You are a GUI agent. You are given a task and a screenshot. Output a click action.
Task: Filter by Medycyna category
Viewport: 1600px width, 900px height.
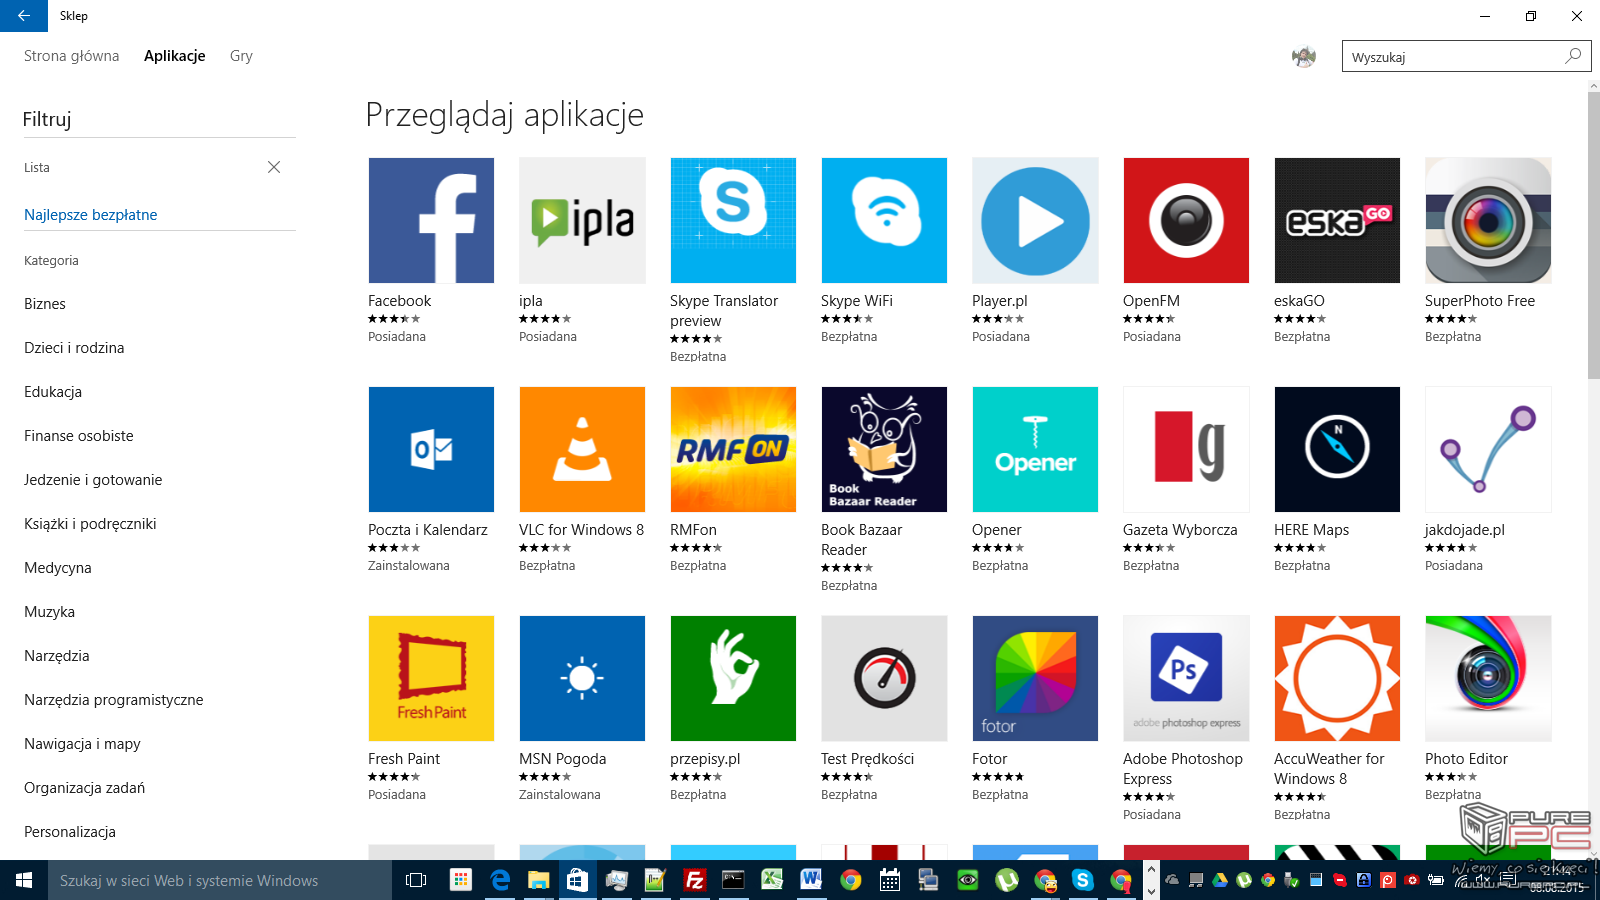coord(58,568)
